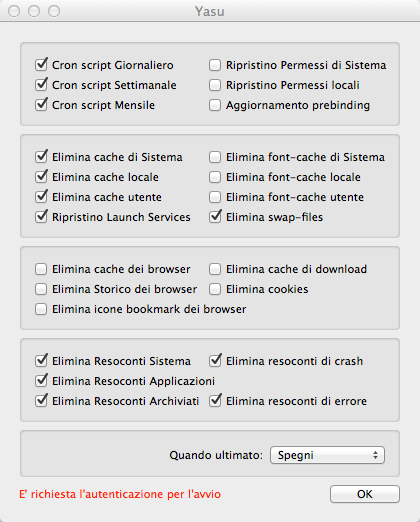Tick Elimina icone bookmark dei browser
The width and height of the screenshot is (420, 522).
point(41,309)
